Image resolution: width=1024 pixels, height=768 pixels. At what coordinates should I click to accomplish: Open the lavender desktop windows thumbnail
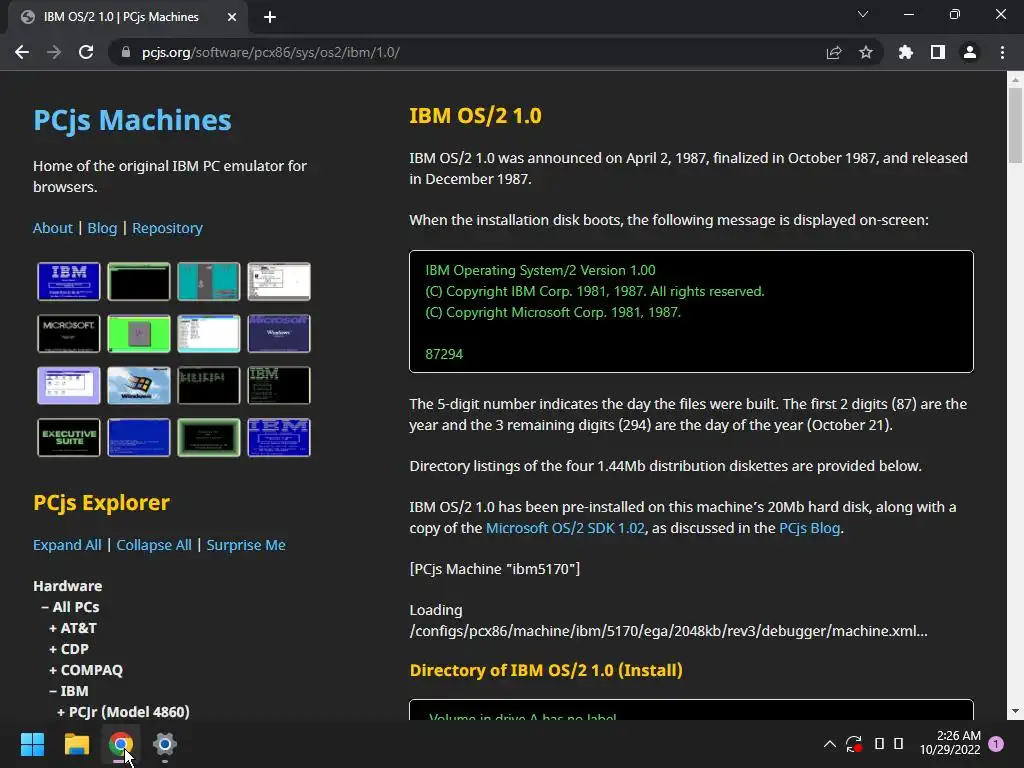[x=69, y=385]
